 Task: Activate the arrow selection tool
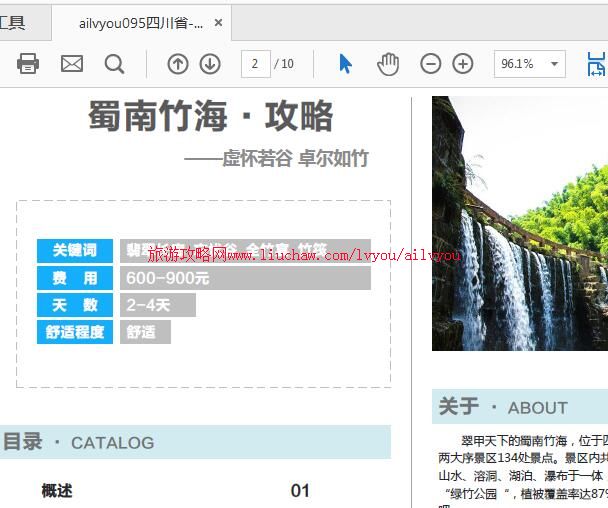coord(345,64)
